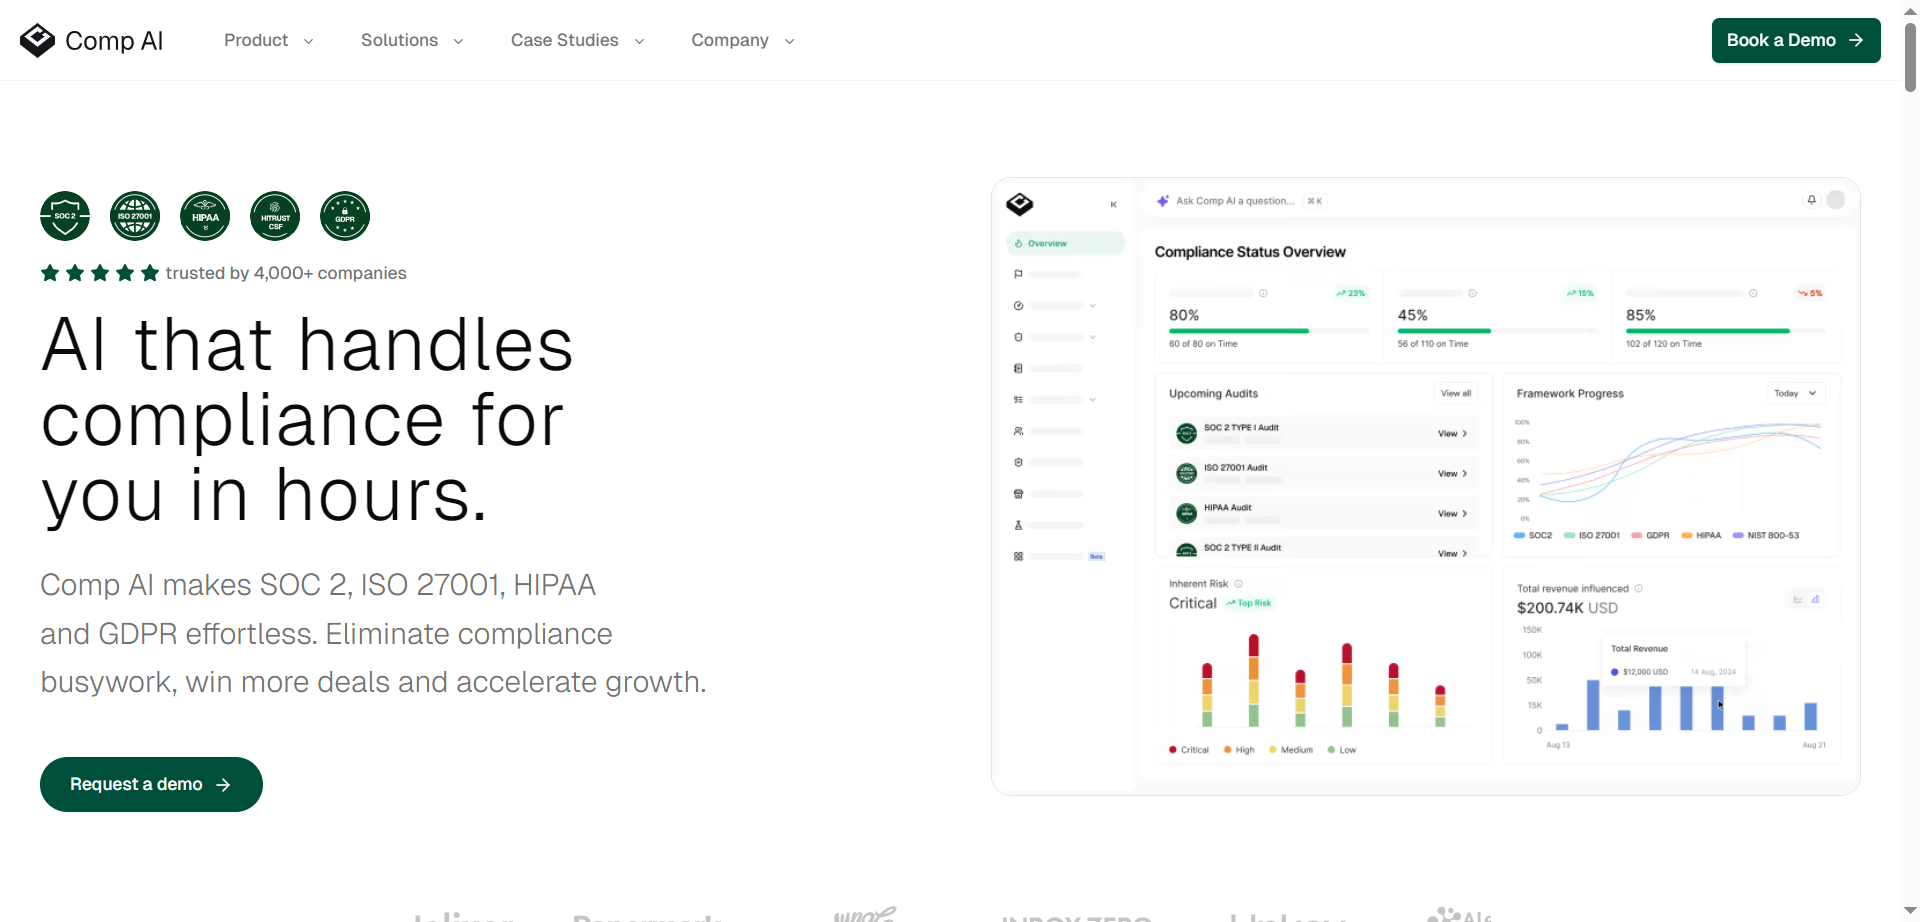Open notifications via the bell icon
This screenshot has height=922, width=1920.
[1811, 200]
